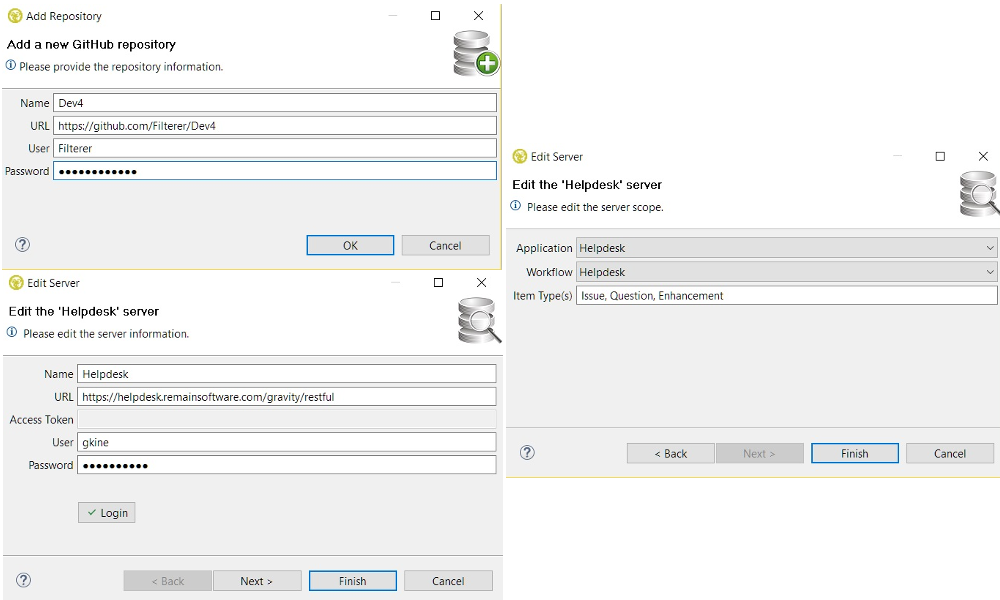Image resolution: width=1000 pixels, height=600 pixels.
Task: Click Finish in server scope dialog
Action: (855, 453)
